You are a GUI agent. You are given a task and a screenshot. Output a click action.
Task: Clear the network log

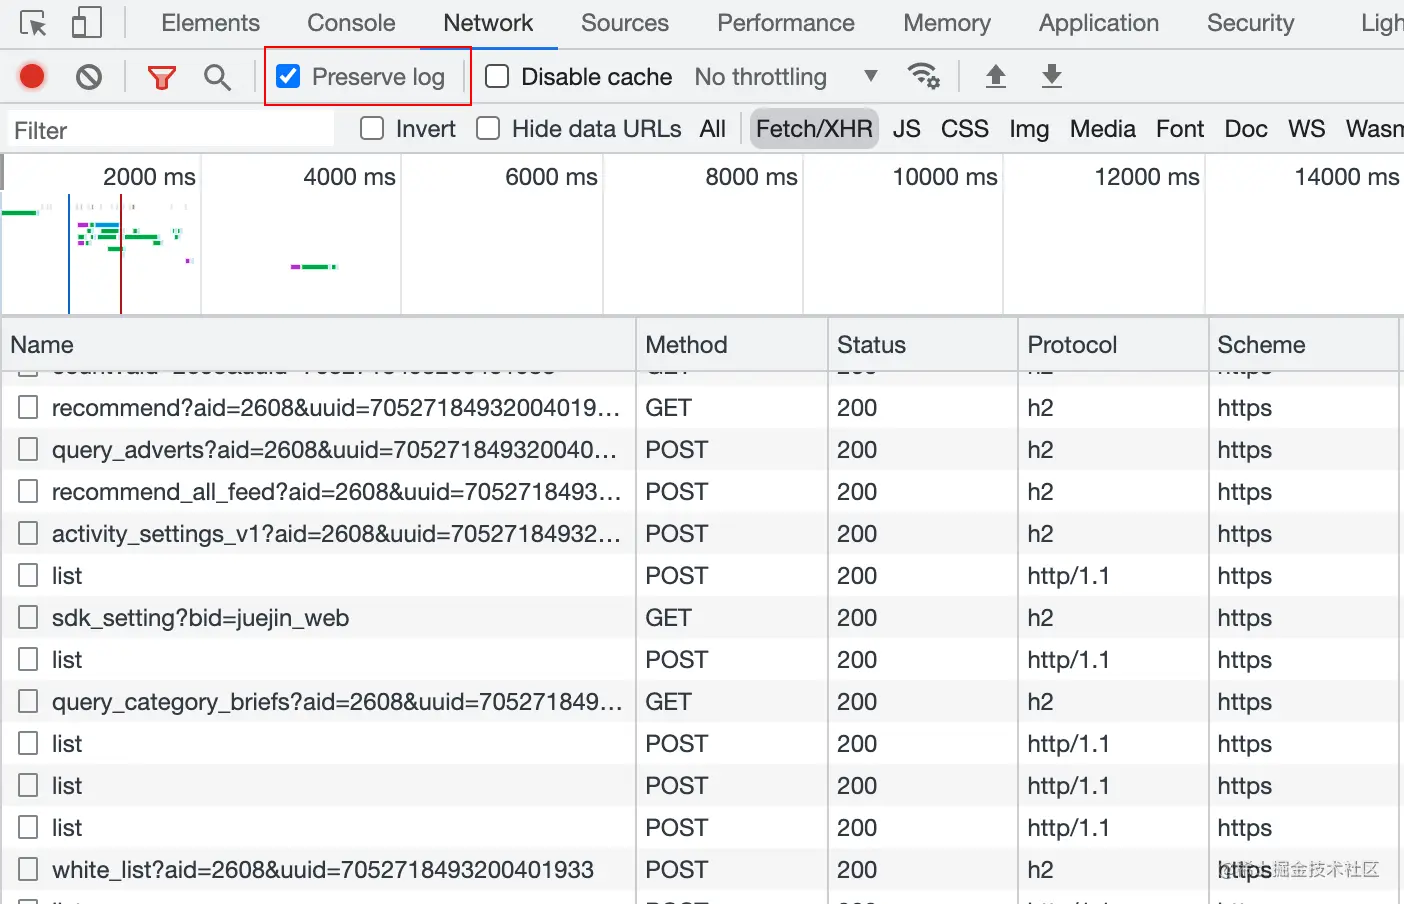pyautogui.click(x=89, y=76)
